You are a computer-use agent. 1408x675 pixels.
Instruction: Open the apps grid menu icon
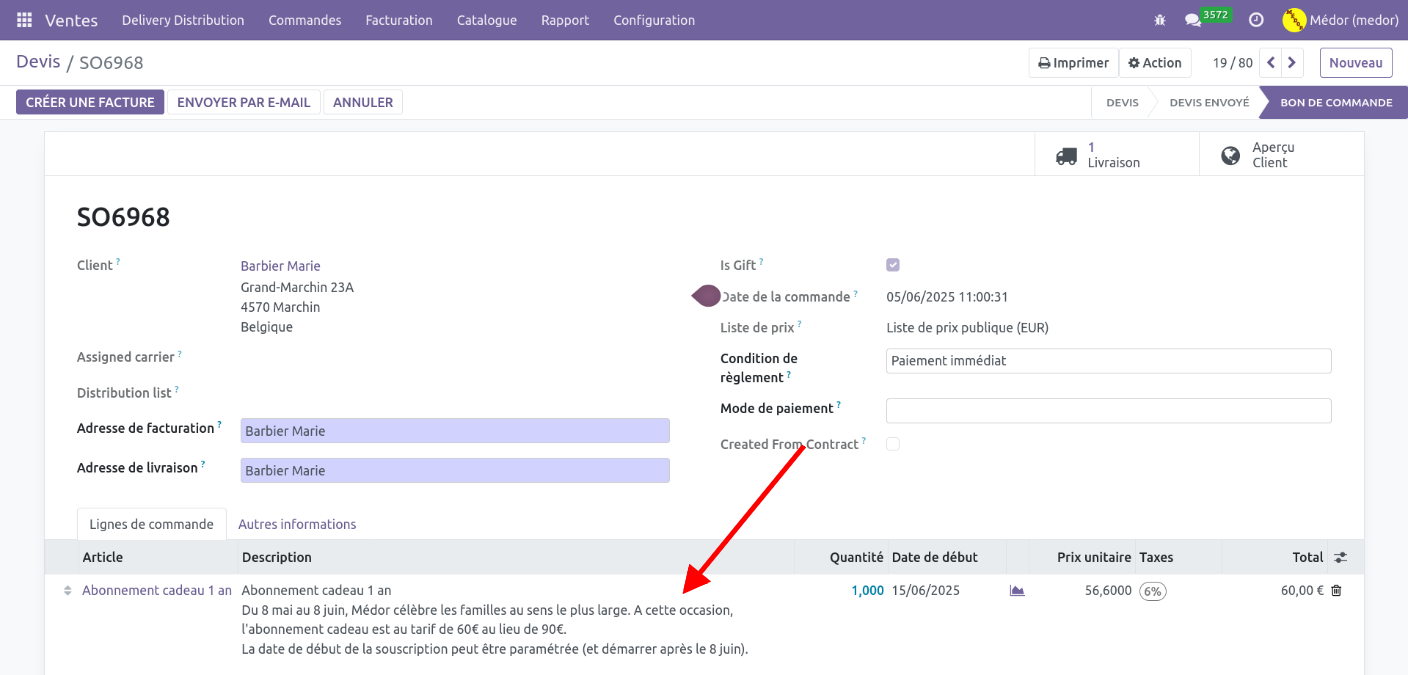[x=24, y=20]
